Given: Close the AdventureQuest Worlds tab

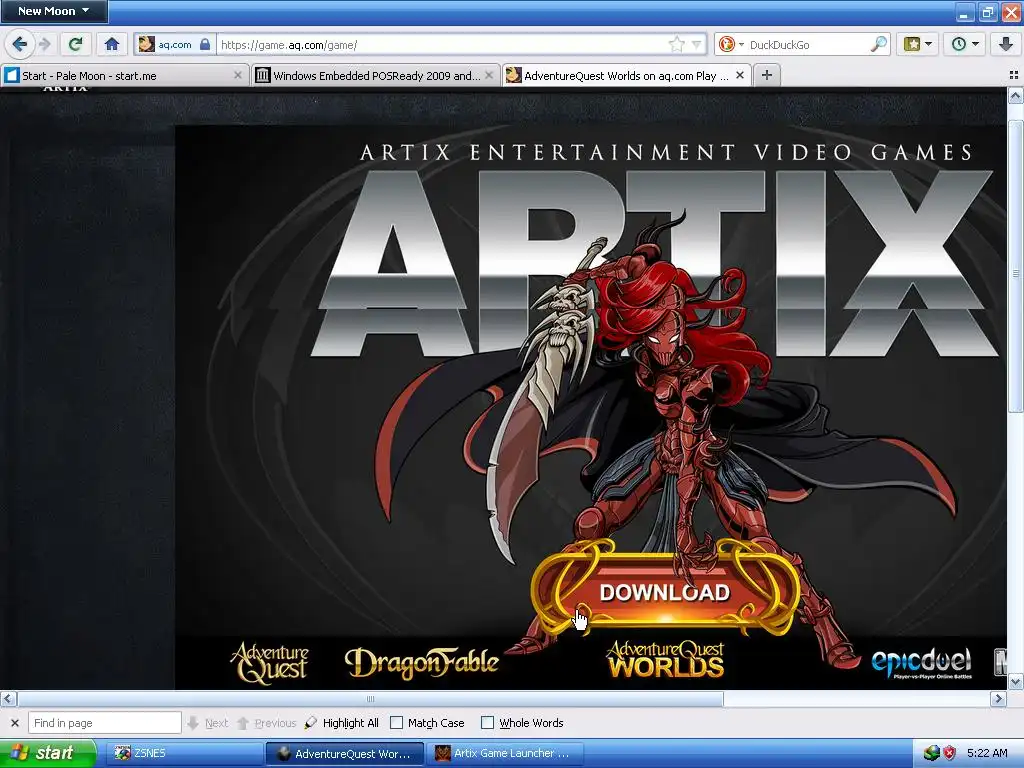Looking at the screenshot, I should point(740,75).
